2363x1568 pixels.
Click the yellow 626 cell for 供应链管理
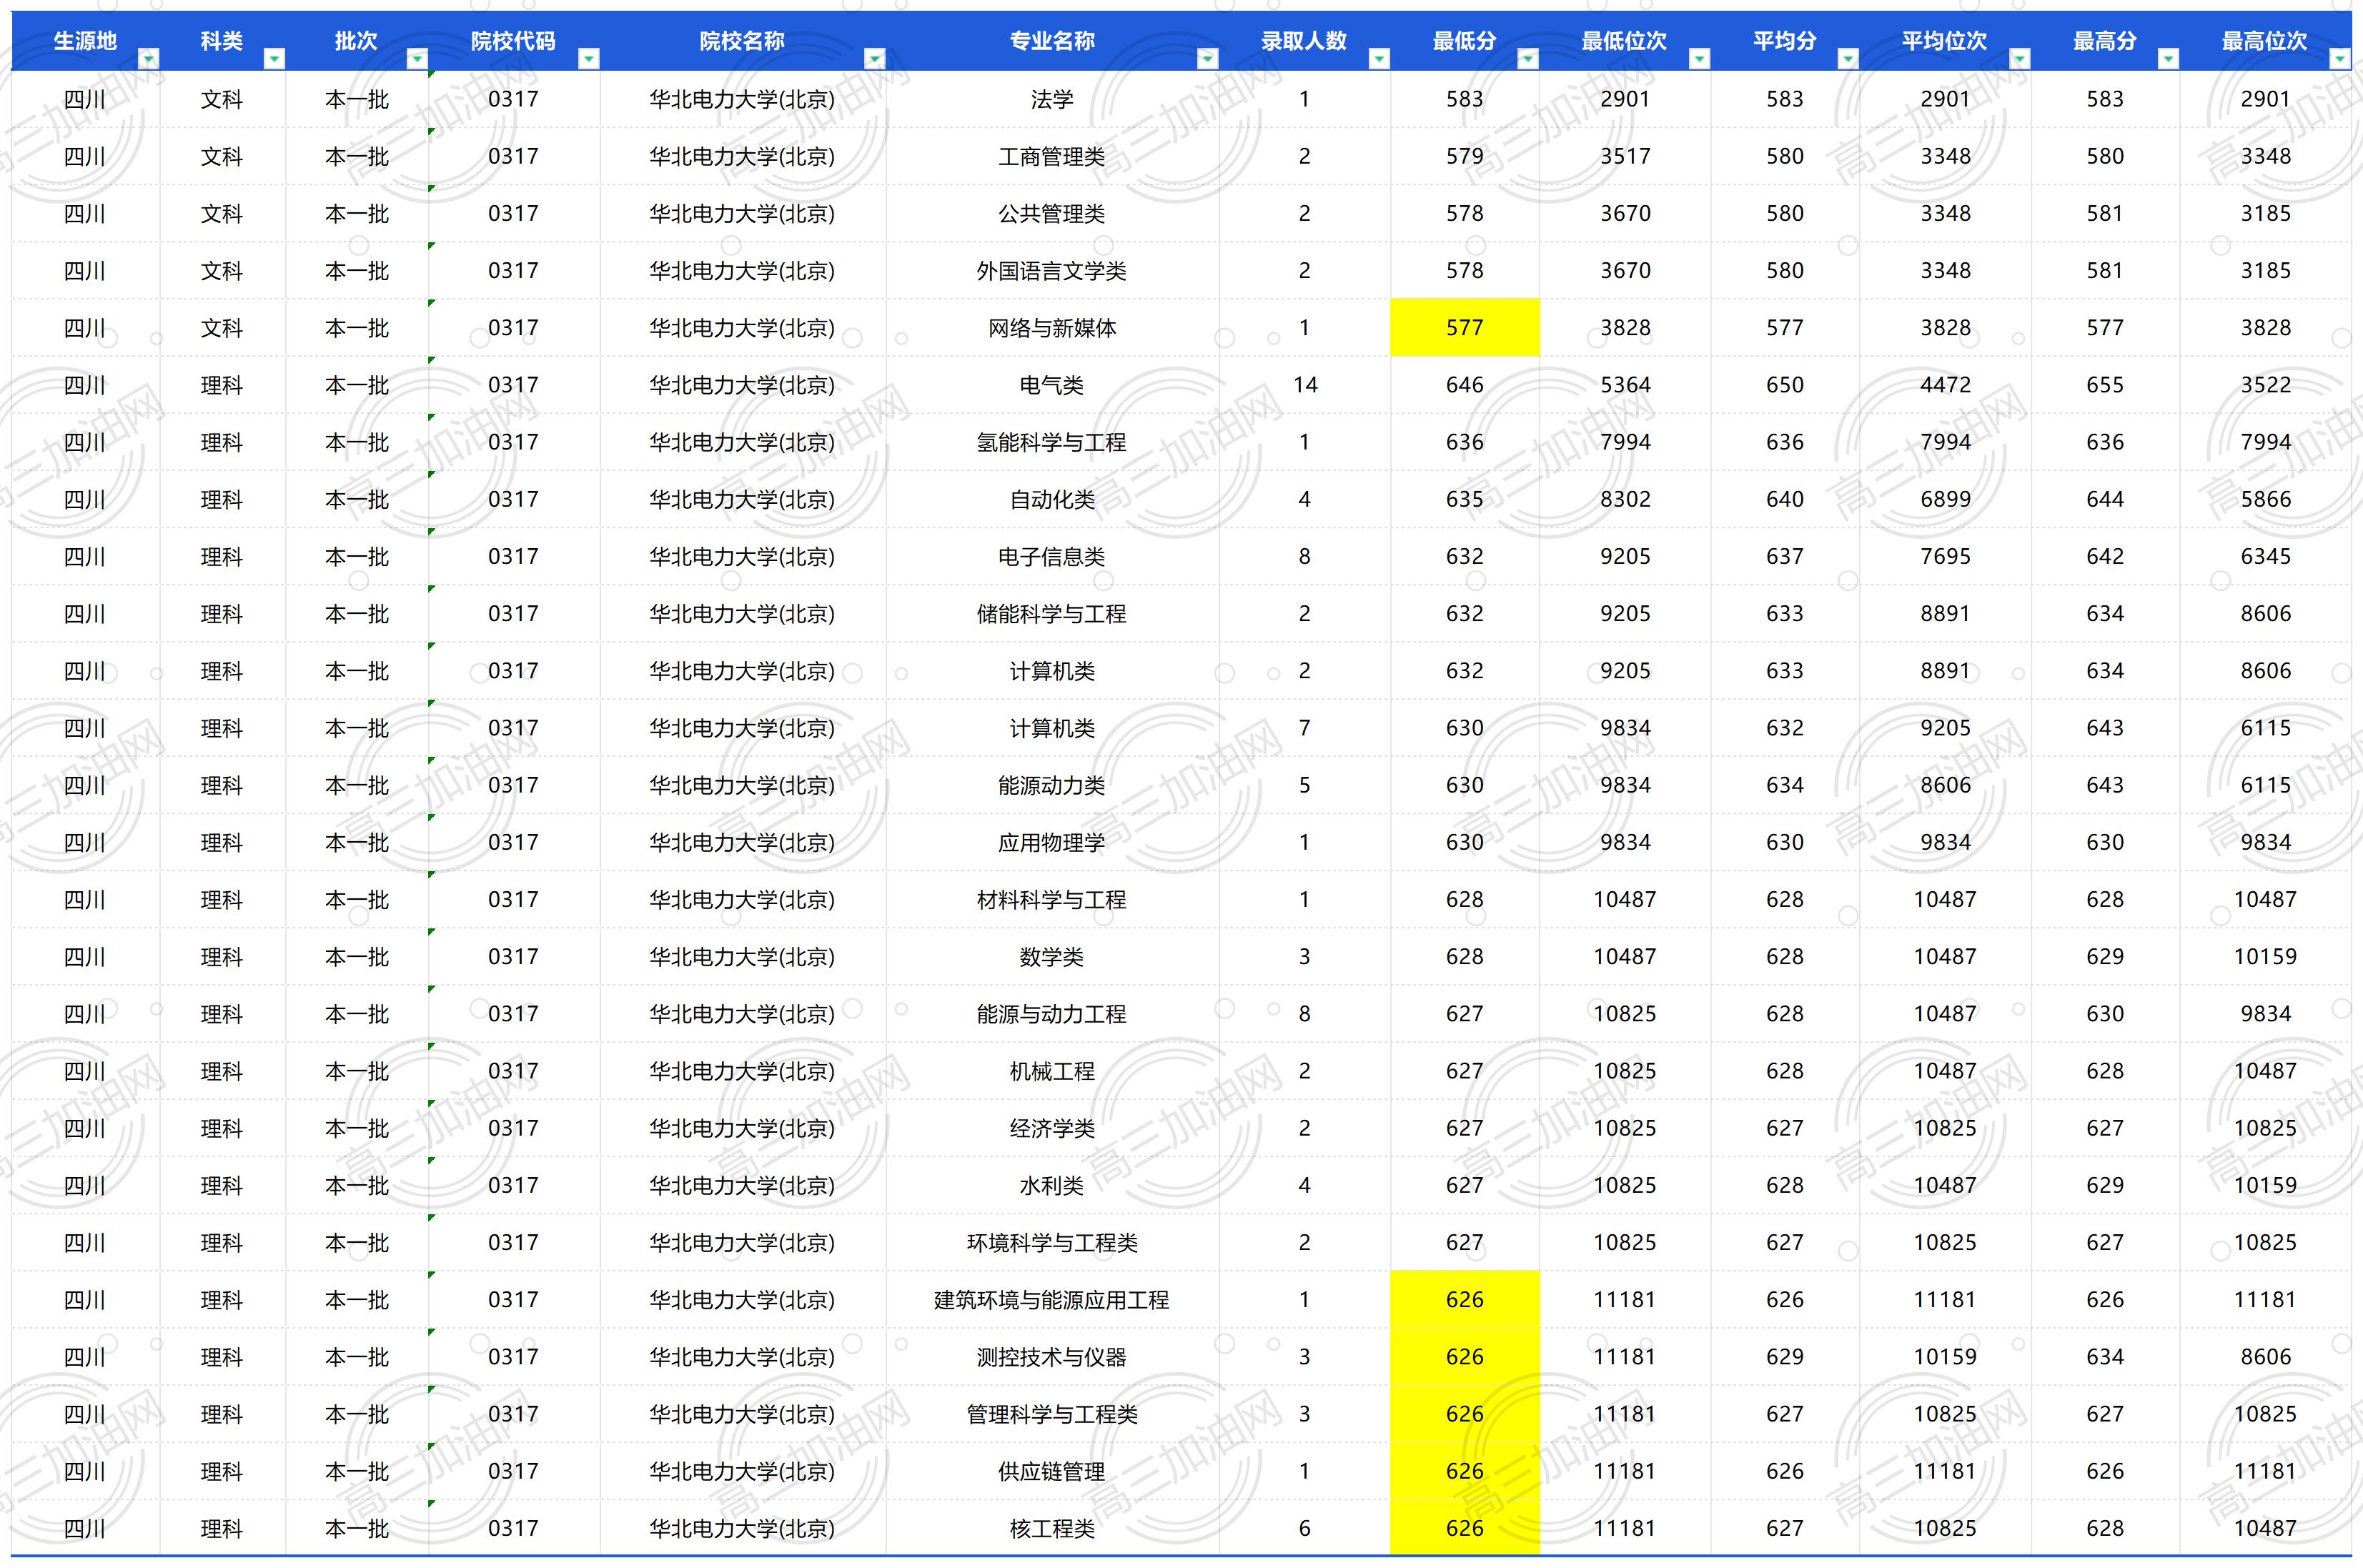tap(1465, 1471)
